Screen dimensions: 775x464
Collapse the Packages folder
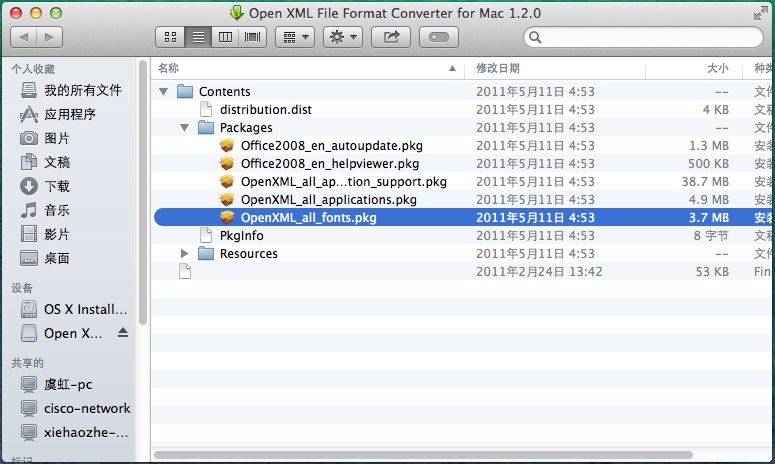[x=184, y=127]
